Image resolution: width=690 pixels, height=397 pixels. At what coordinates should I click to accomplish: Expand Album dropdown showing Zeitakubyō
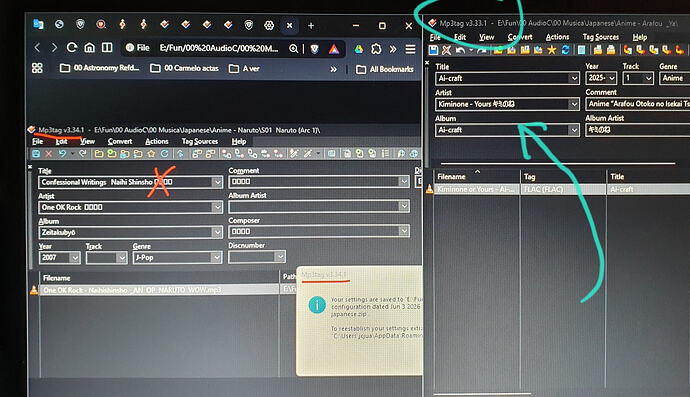click(x=217, y=232)
